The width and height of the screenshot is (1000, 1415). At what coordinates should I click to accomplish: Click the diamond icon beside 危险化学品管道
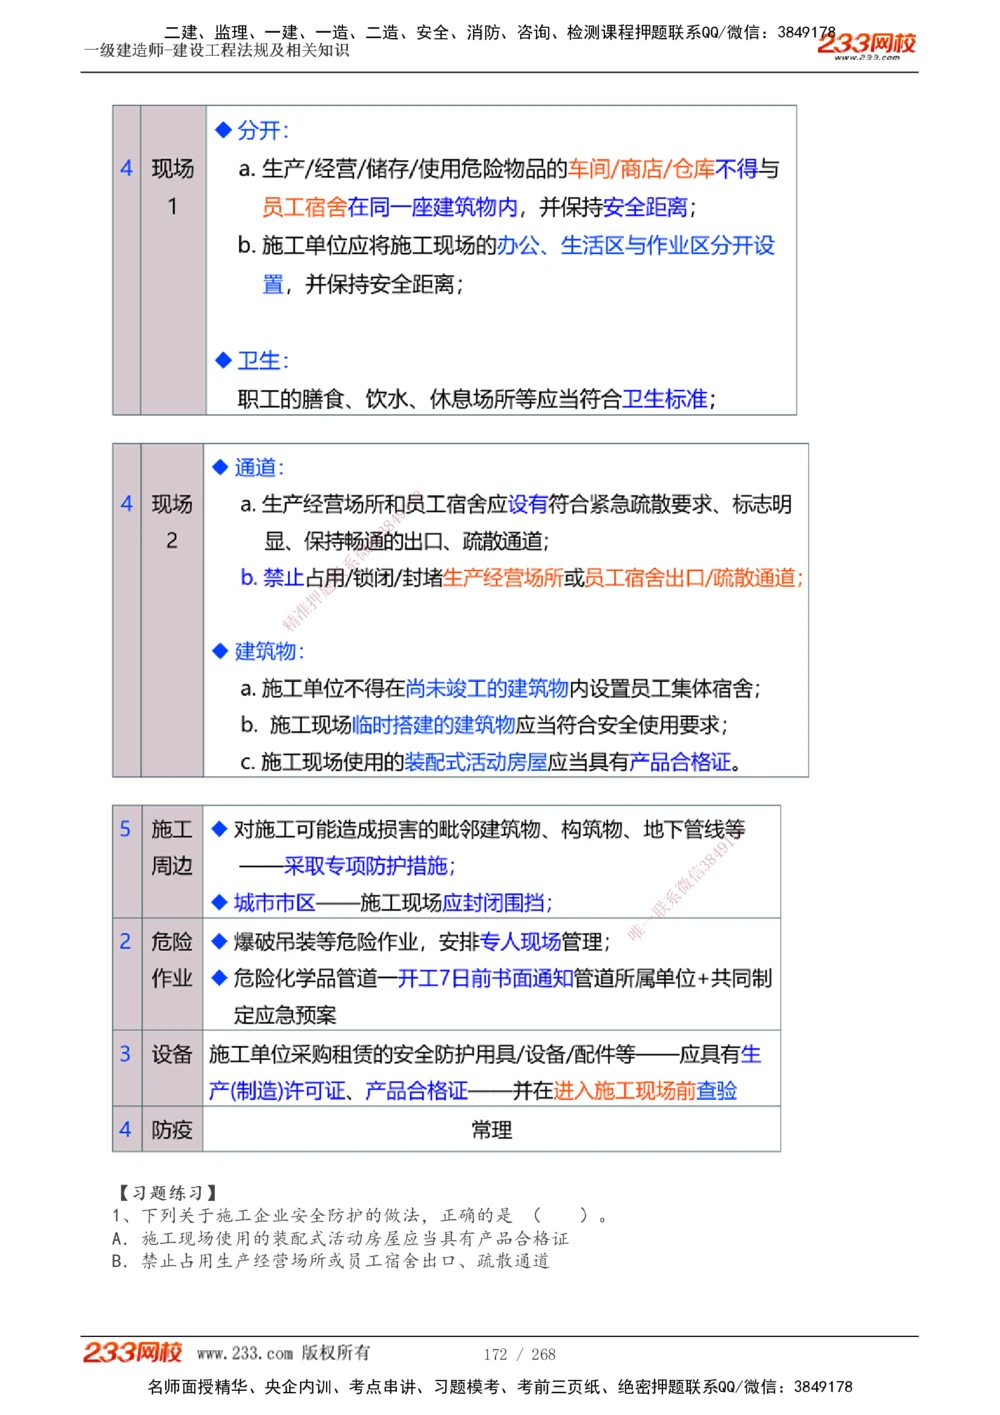click(x=219, y=978)
